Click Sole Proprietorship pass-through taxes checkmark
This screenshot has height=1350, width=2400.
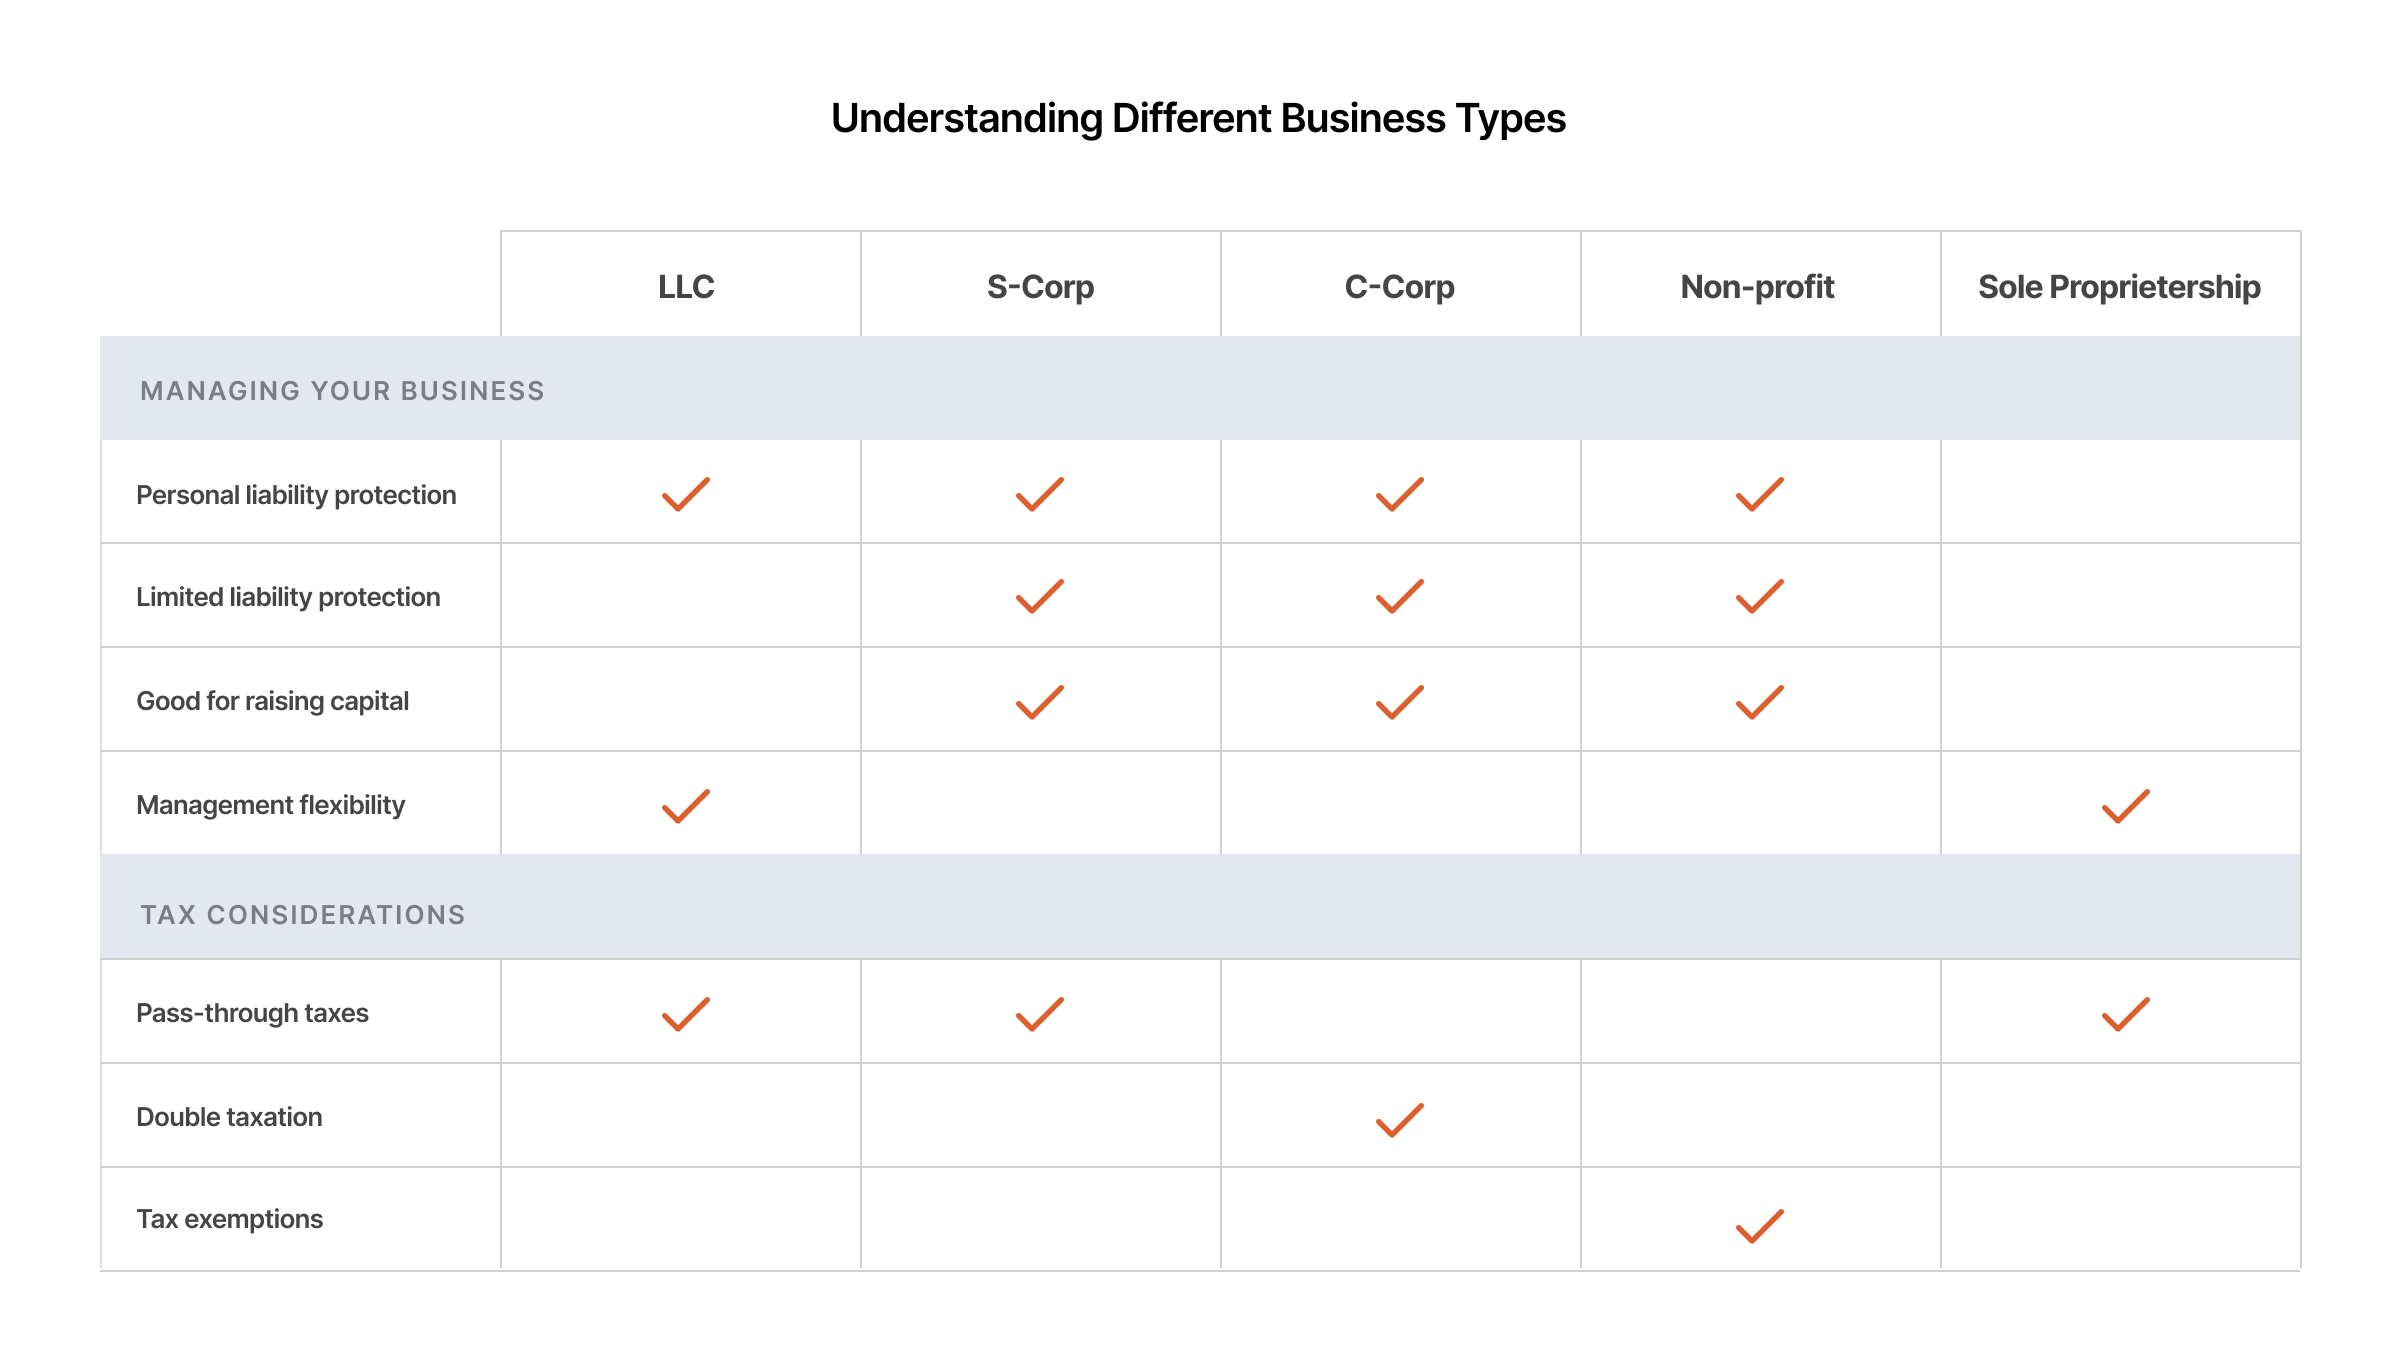[x=2126, y=1014]
